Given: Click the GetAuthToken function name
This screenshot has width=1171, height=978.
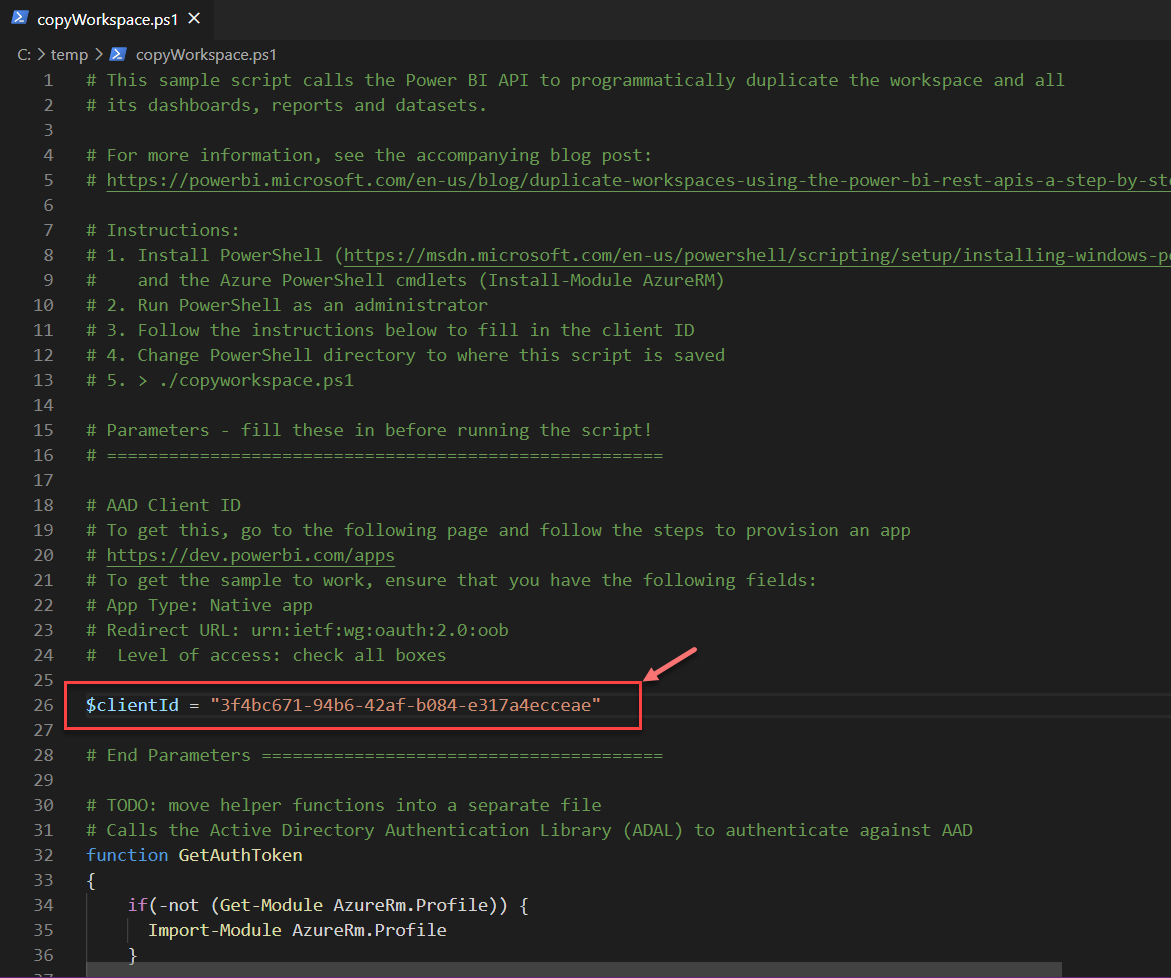Looking at the screenshot, I should [x=240, y=855].
